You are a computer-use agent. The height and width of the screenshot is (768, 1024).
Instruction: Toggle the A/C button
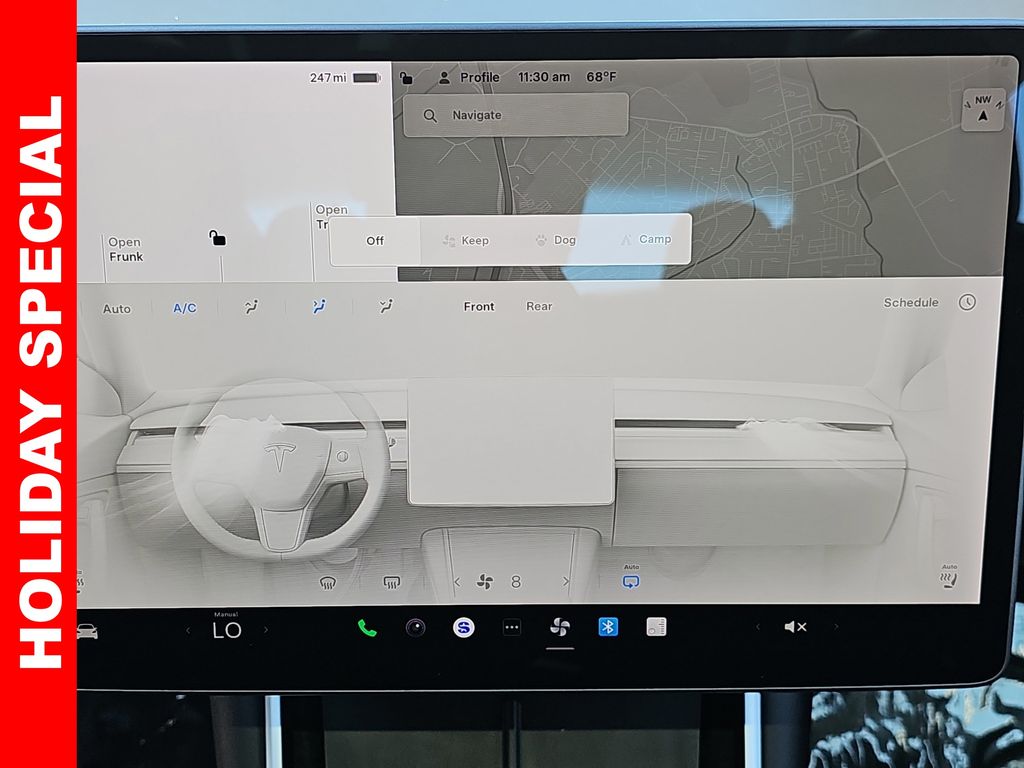coord(185,308)
